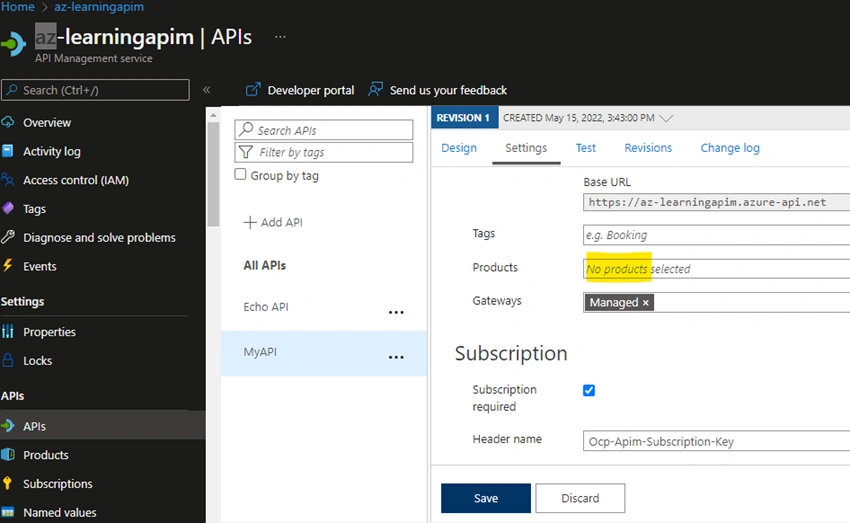Image resolution: width=850 pixels, height=523 pixels.
Task: Click the API Management service logo icon
Action: [13, 43]
